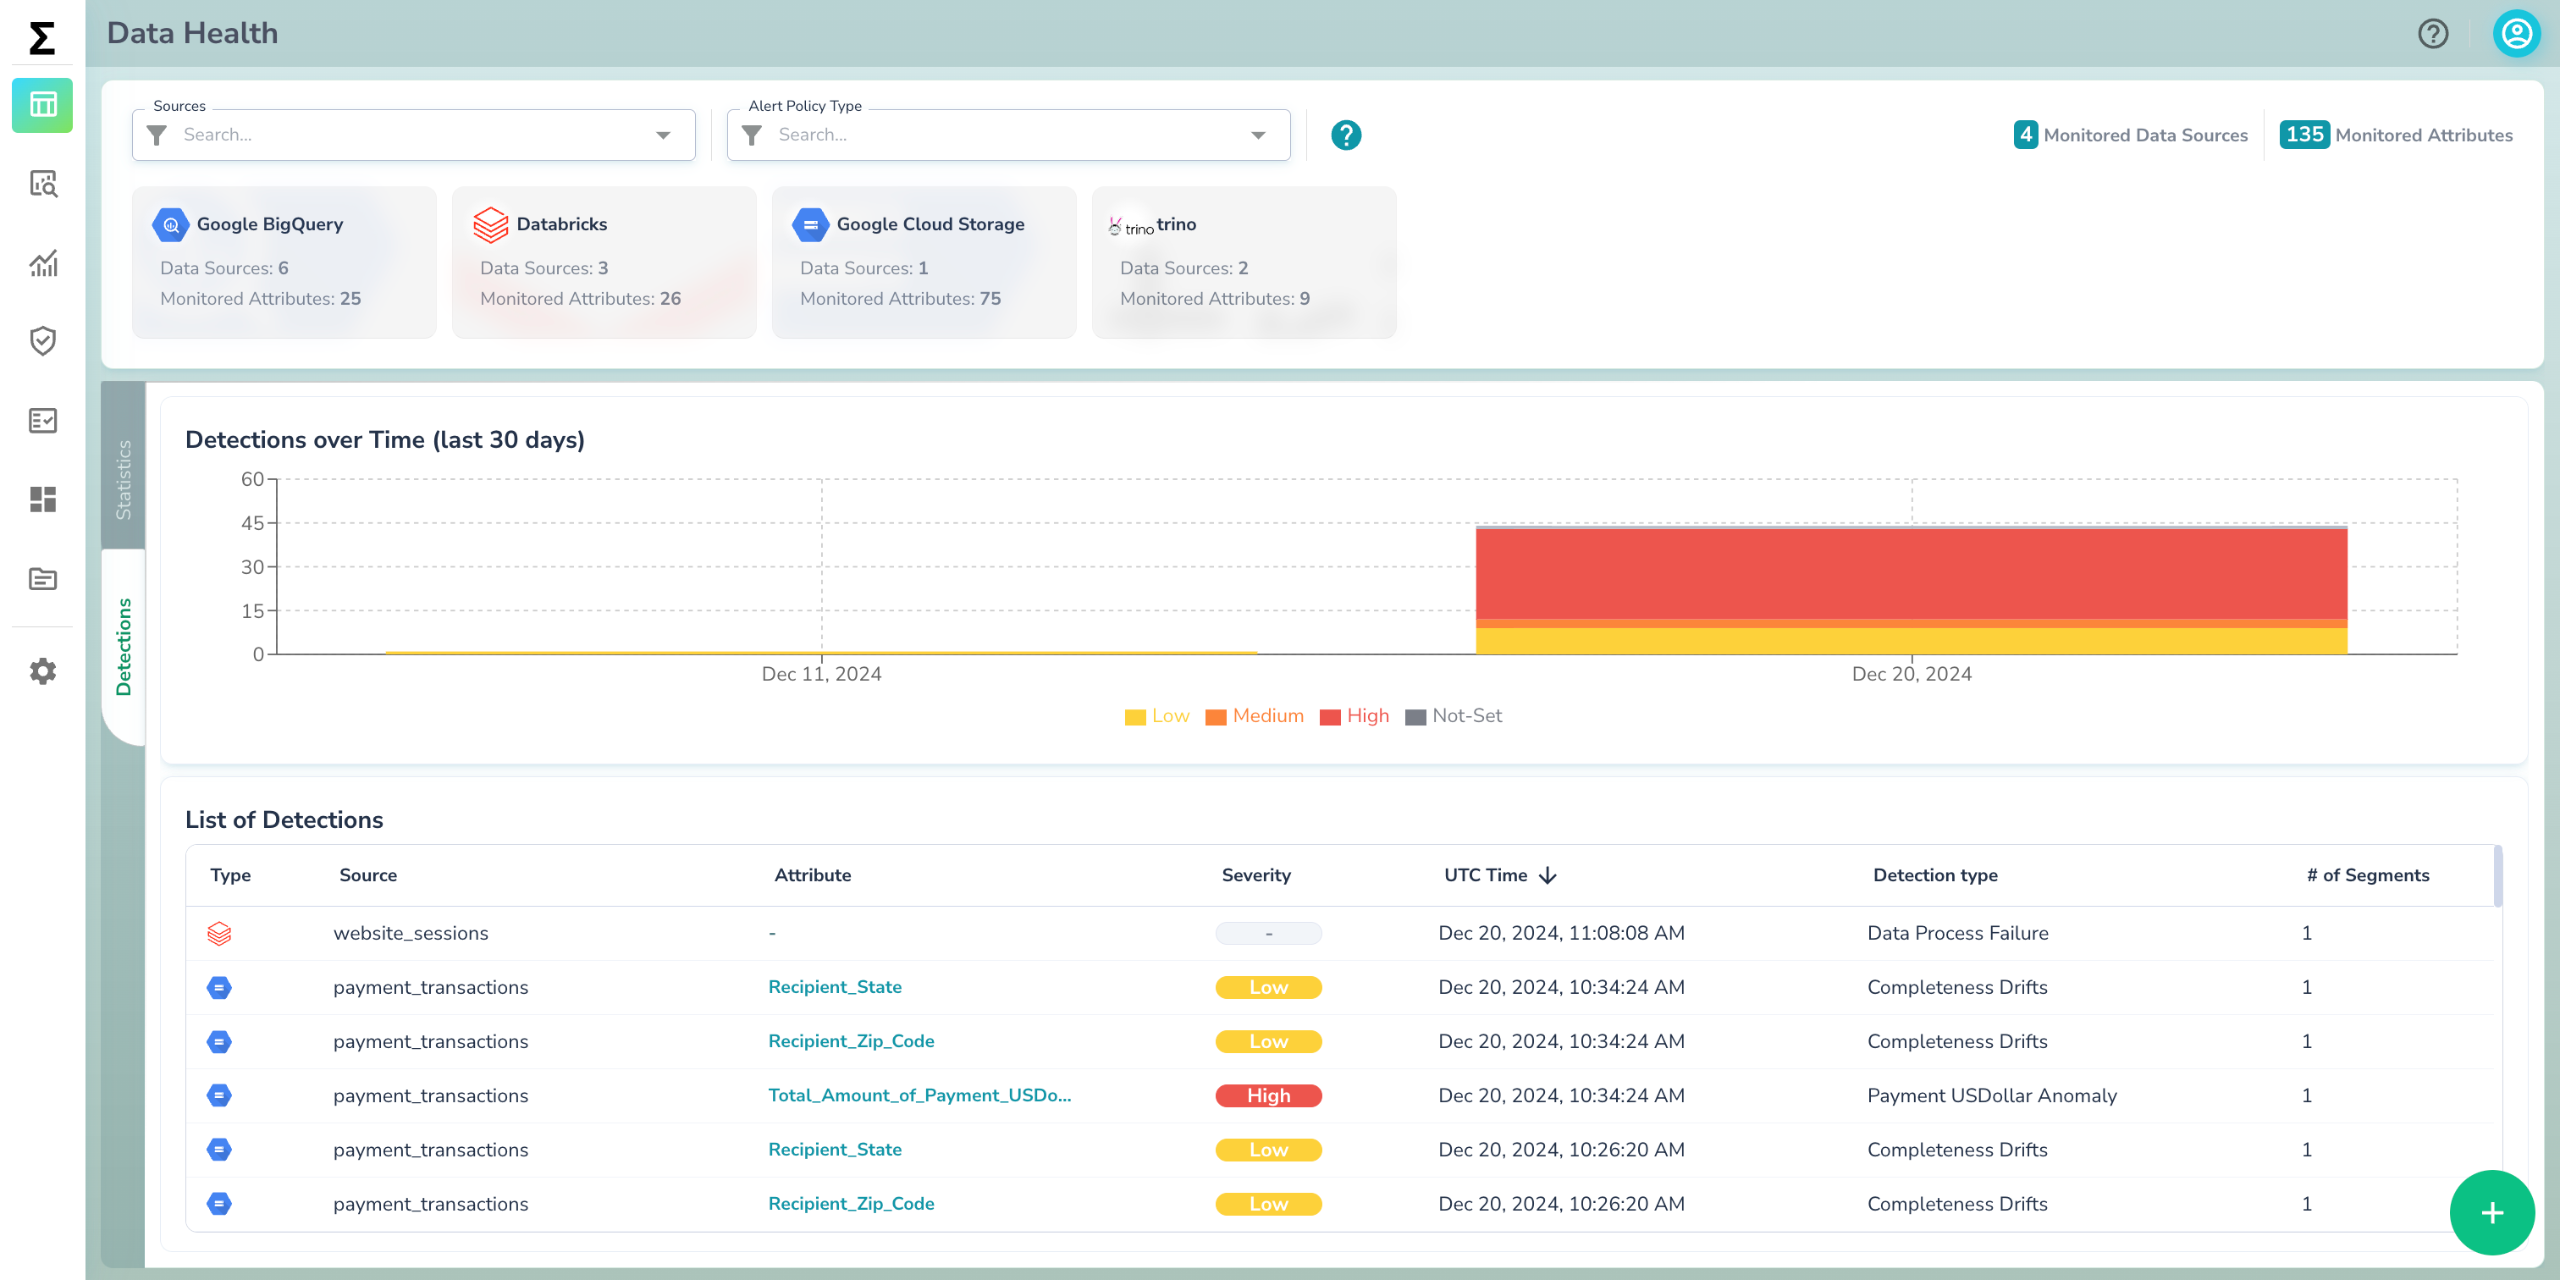Expand the Alert Policy Type dropdown arrow
The width and height of the screenshot is (2560, 1280).
click(x=1258, y=135)
